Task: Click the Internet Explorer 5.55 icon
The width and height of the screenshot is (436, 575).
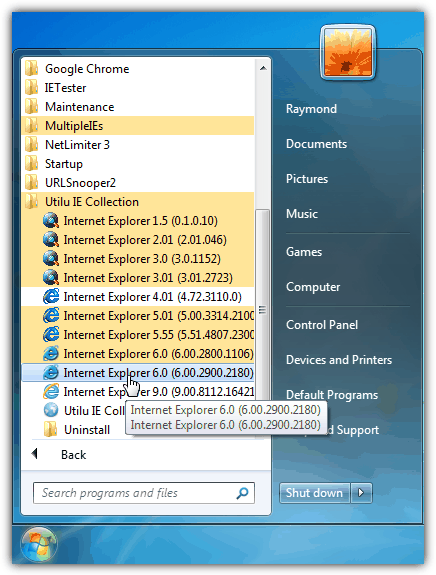Action: pyautogui.click(x=51, y=335)
